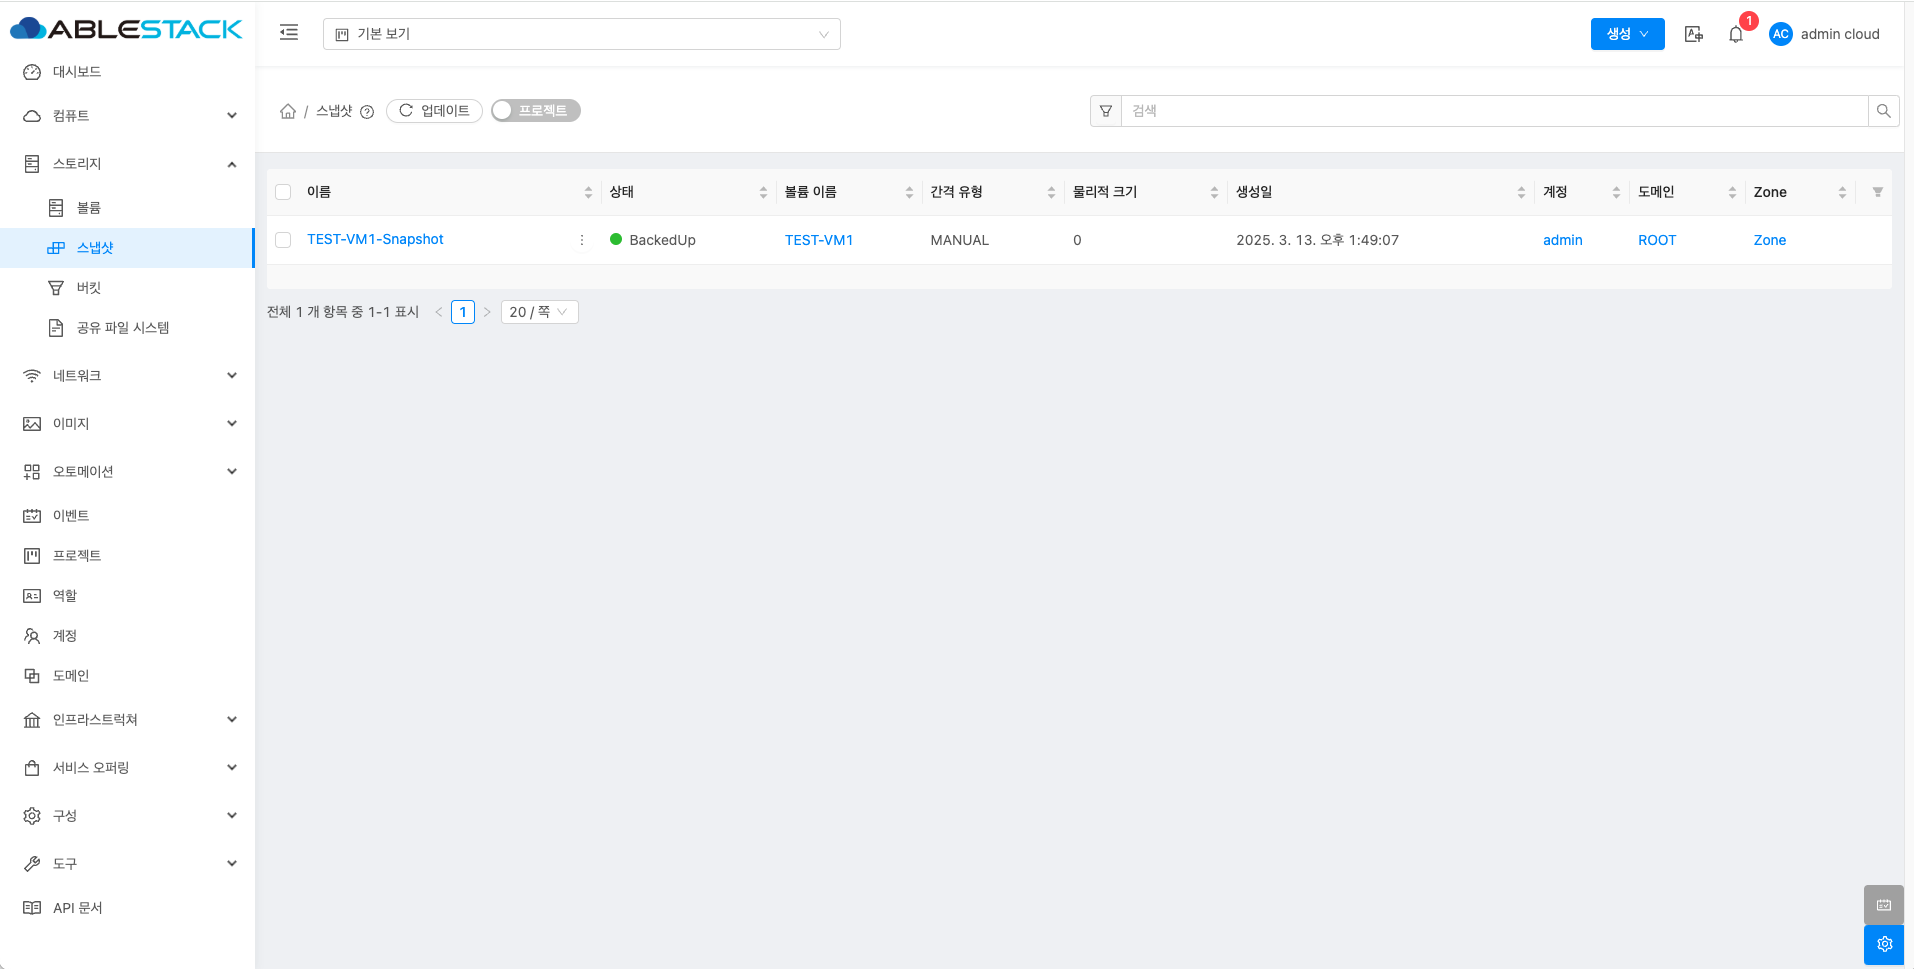Click the home breadcrumb icon
The width and height of the screenshot is (1914, 969).
pyautogui.click(x=288, y=111)
